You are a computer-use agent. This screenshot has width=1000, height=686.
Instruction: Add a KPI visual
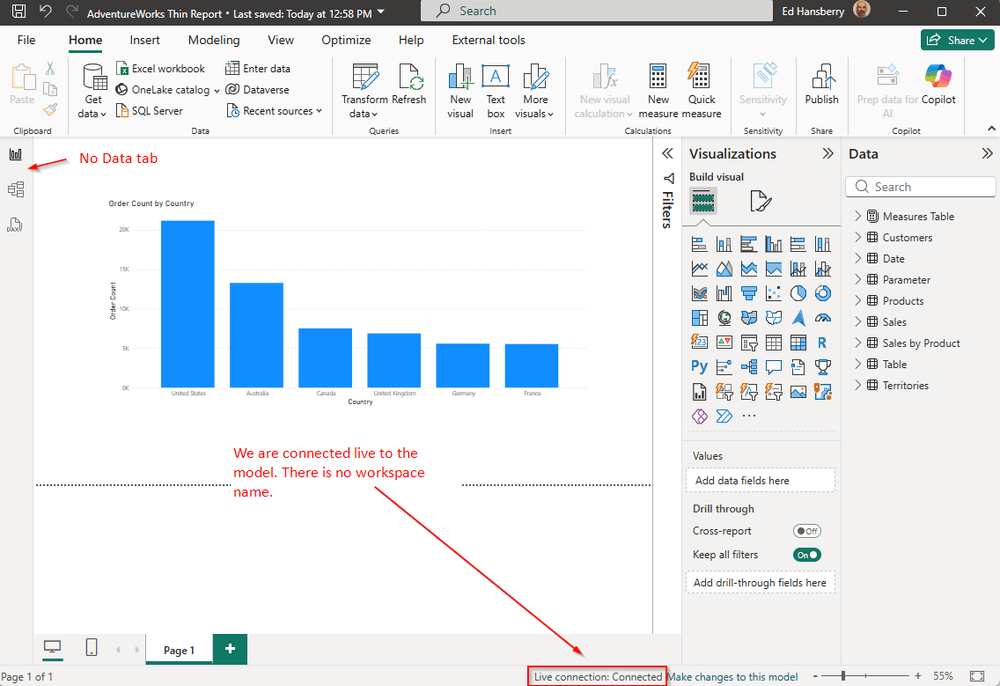724,342
